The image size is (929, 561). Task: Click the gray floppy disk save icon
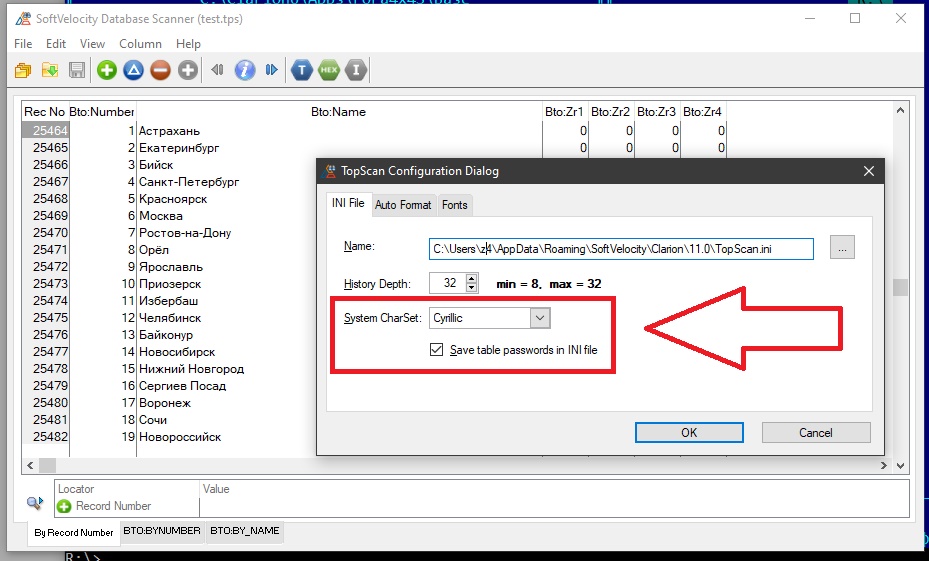point(77,70)
